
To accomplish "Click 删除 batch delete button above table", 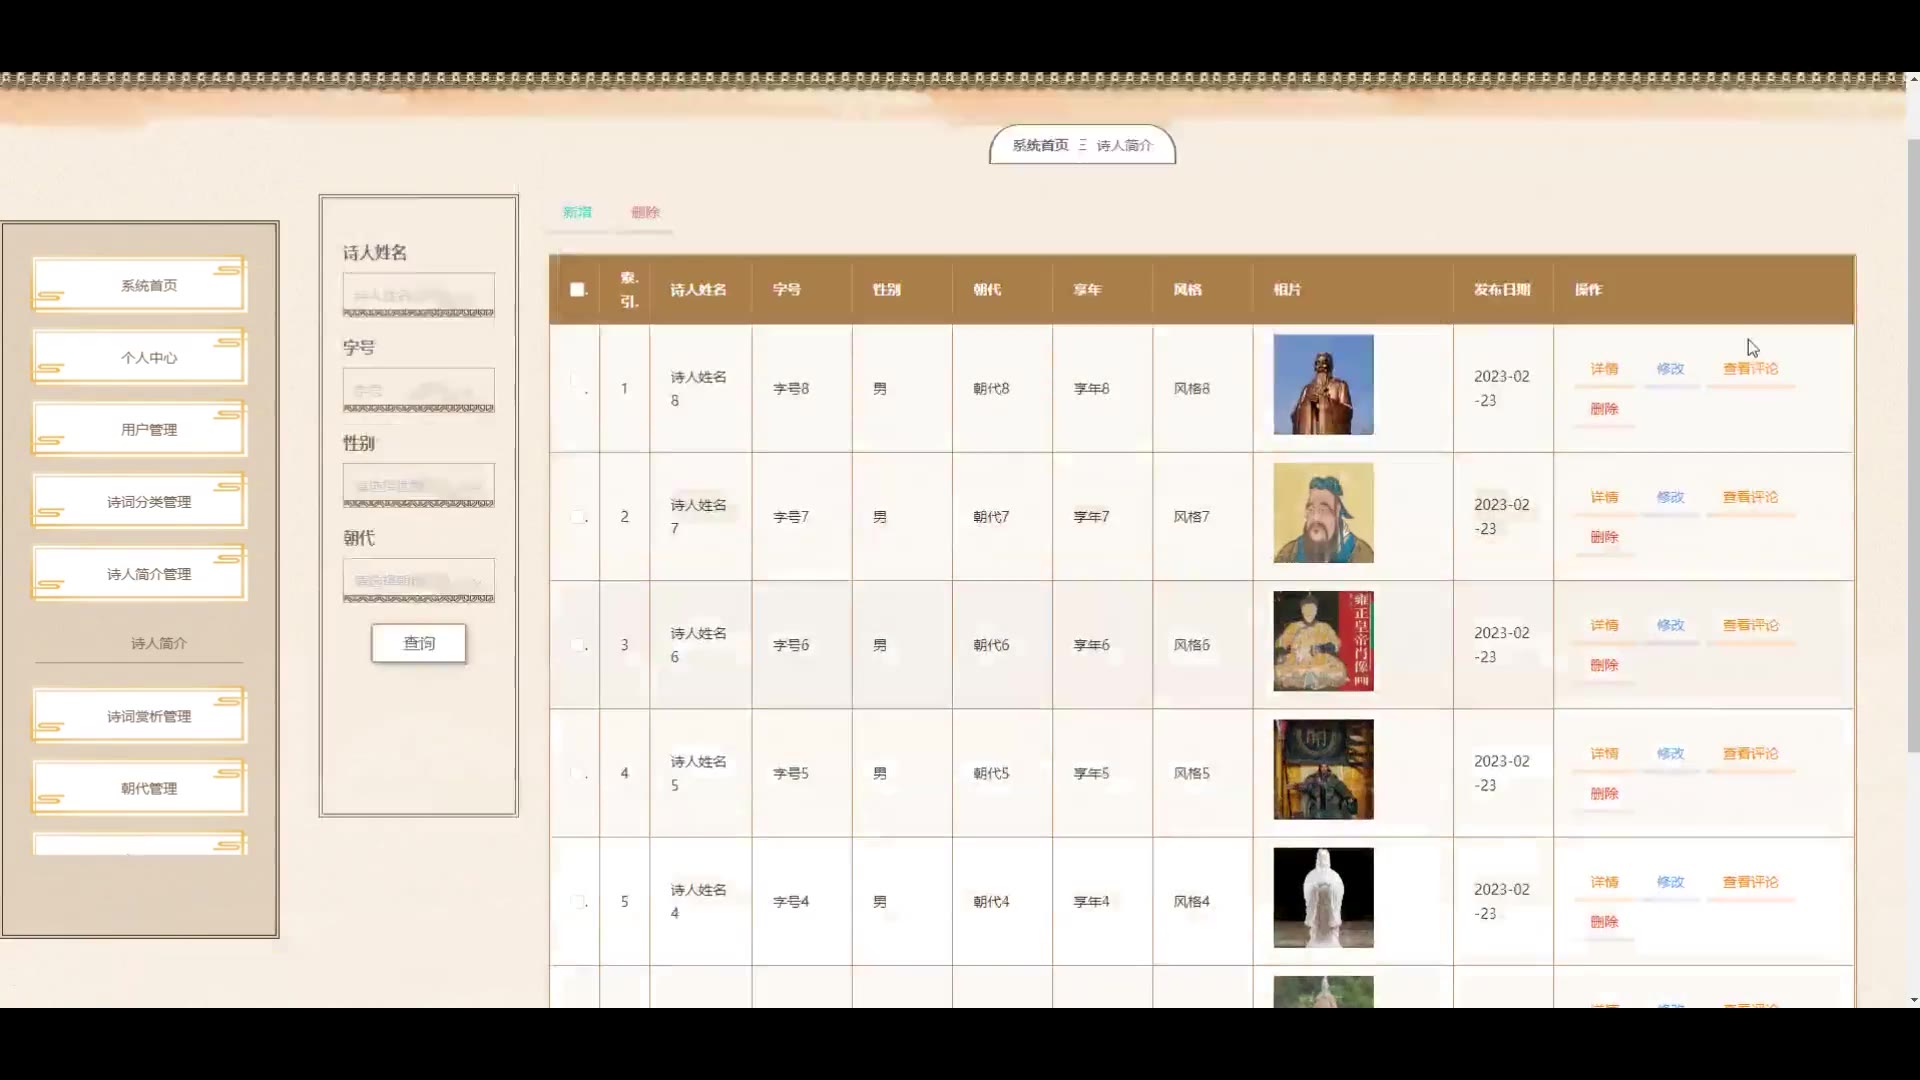I will [645, 212].
